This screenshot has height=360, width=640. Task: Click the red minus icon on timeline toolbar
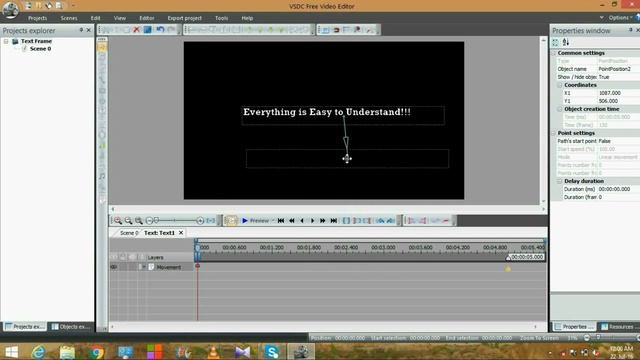pos(446,221)
